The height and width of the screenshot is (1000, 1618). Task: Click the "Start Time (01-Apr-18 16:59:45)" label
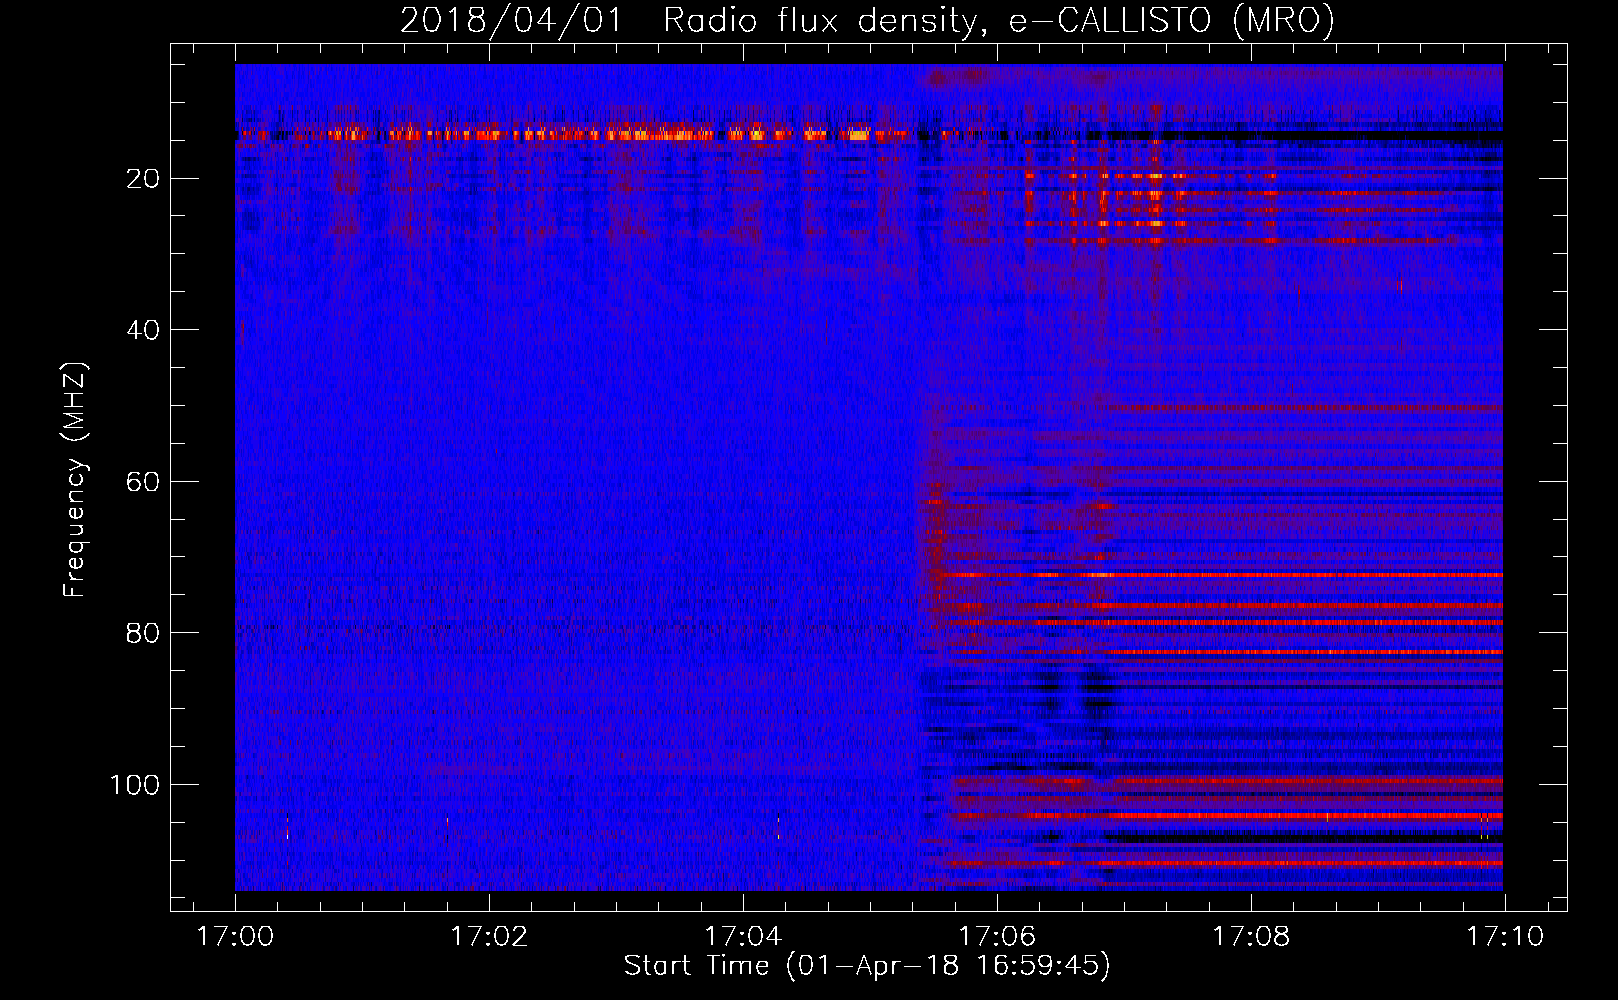[x=867, y=966]
